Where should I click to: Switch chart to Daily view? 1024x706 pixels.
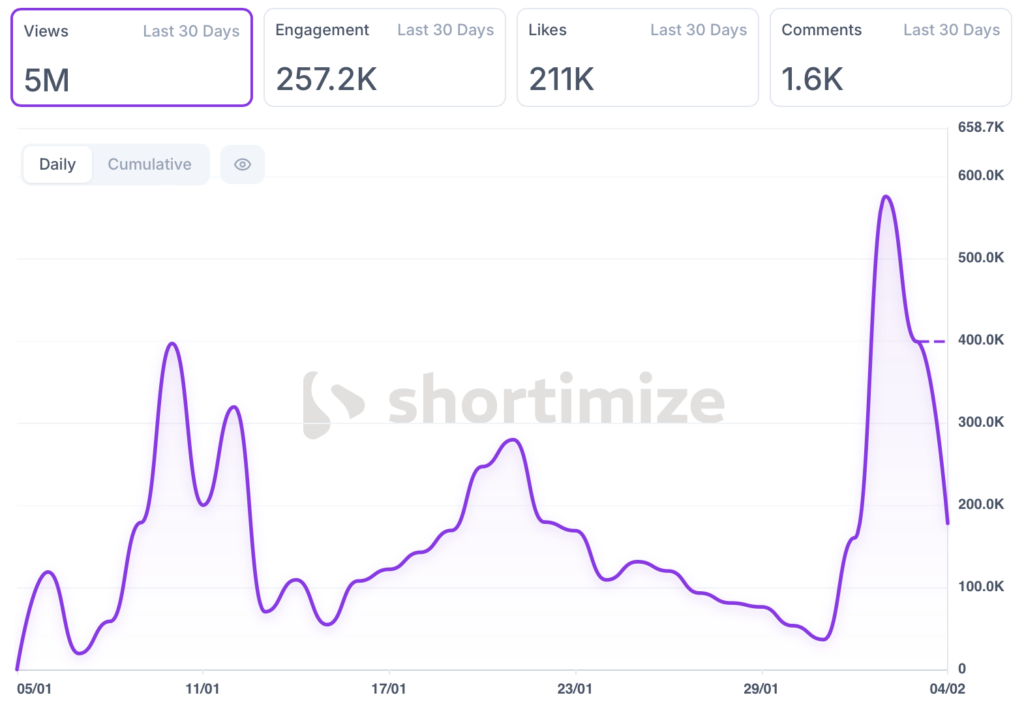tap(57, 165)
